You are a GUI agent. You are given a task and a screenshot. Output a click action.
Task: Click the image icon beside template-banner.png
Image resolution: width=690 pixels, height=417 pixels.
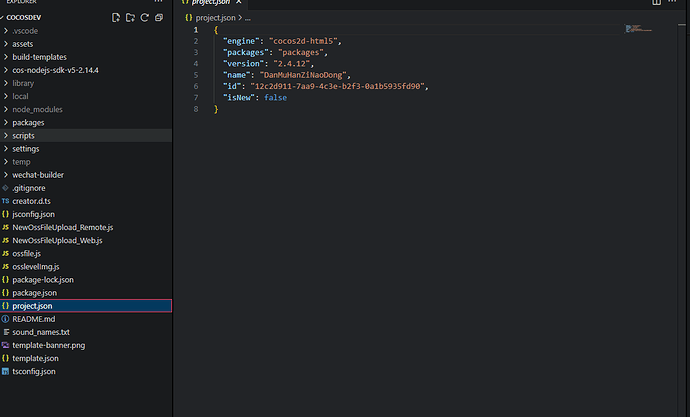[6, 345]
